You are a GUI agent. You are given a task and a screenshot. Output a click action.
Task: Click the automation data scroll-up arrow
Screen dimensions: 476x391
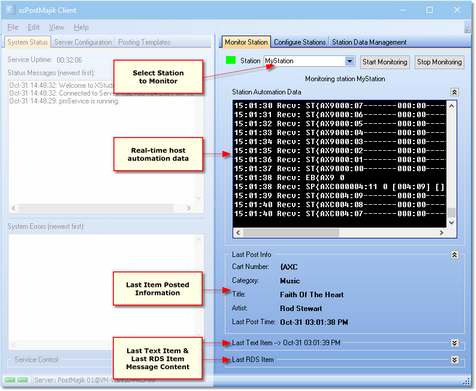[451, 106]
